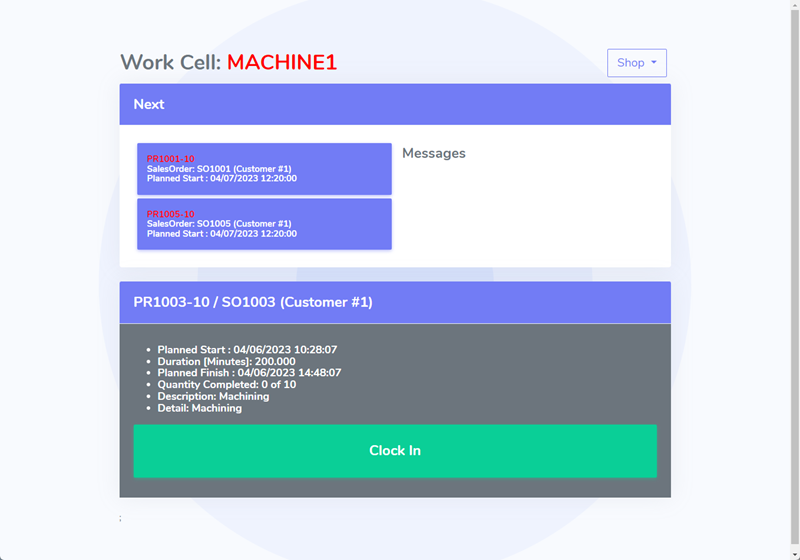
Task: Click the vertical scrollbar on the right edge
Action: [x=794, y=280]
